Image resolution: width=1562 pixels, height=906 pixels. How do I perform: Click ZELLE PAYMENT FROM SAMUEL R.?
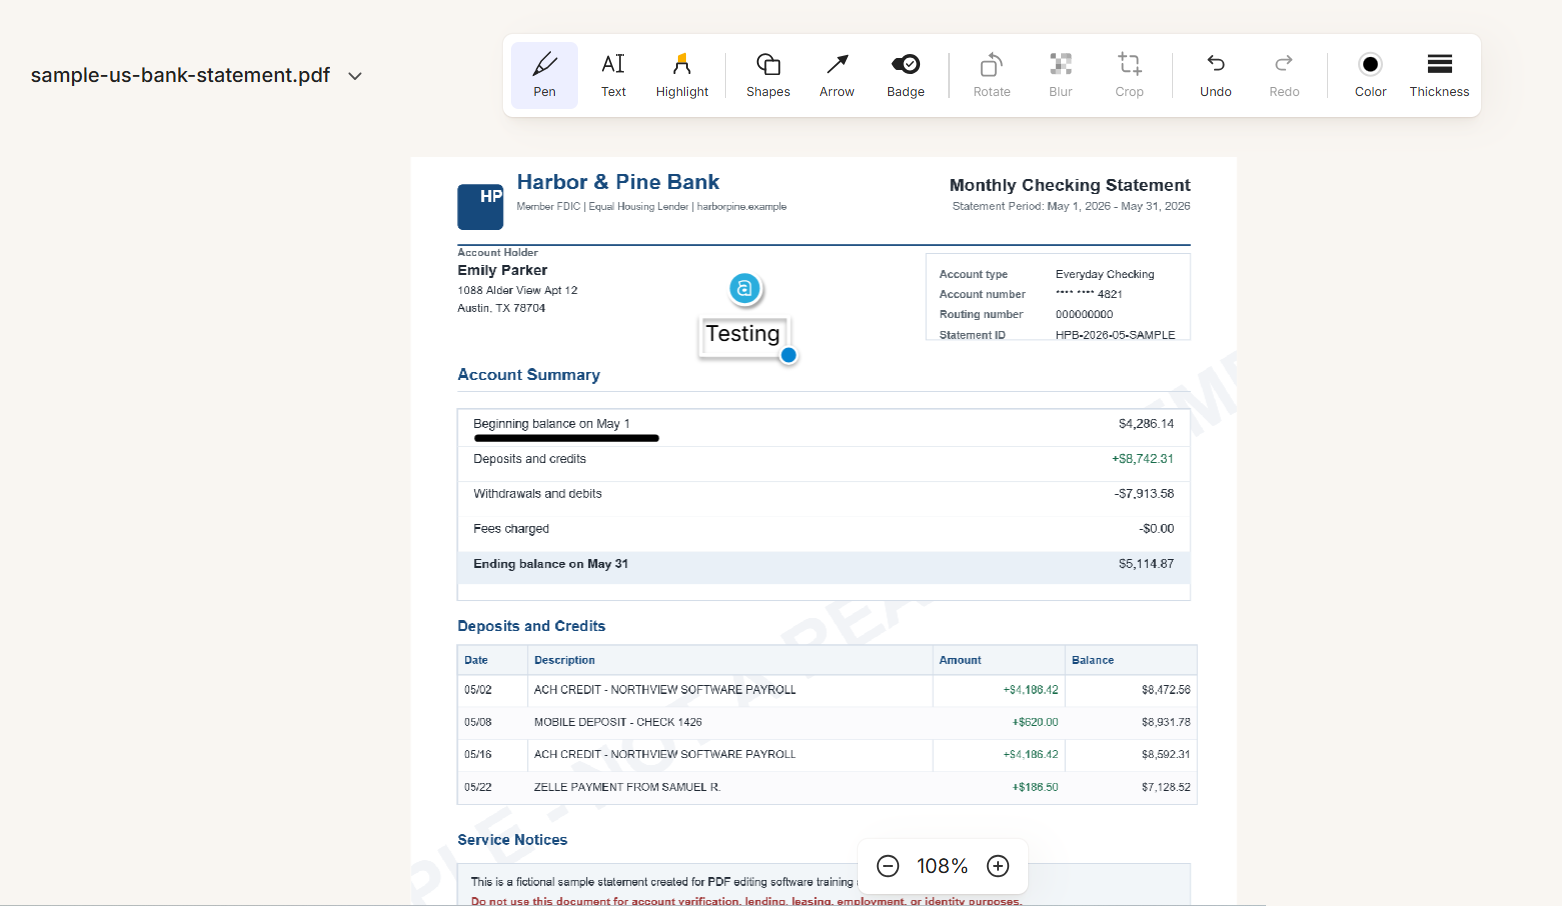pos(627,787)
